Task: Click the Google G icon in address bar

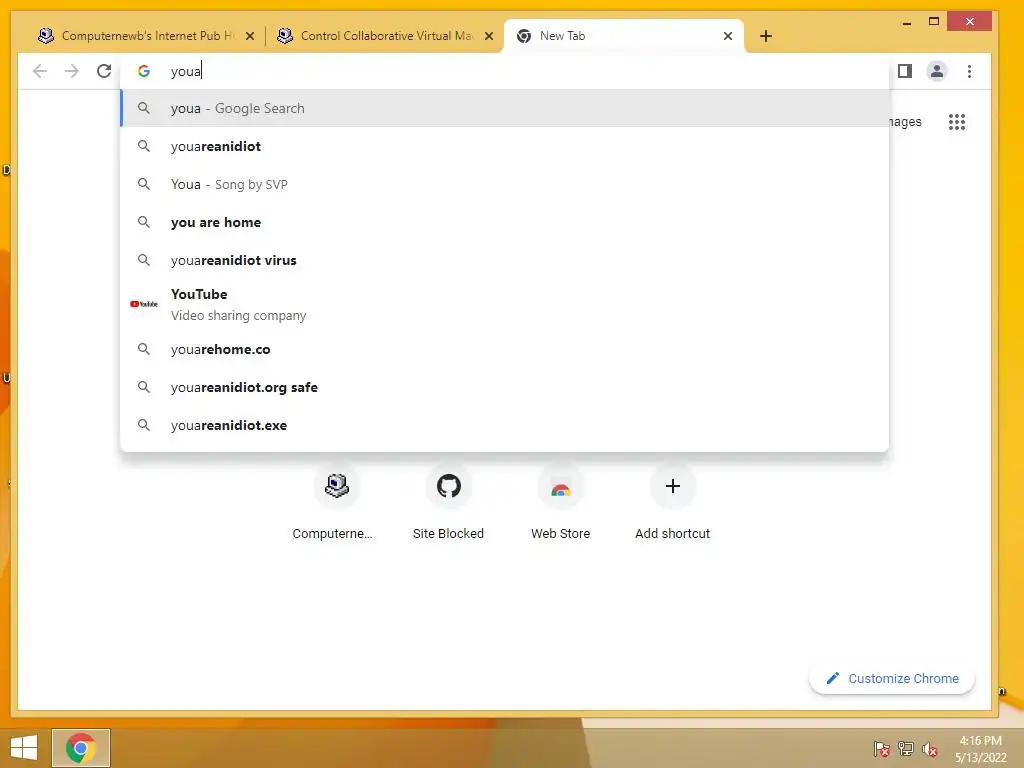Action: tap(144, 71)
